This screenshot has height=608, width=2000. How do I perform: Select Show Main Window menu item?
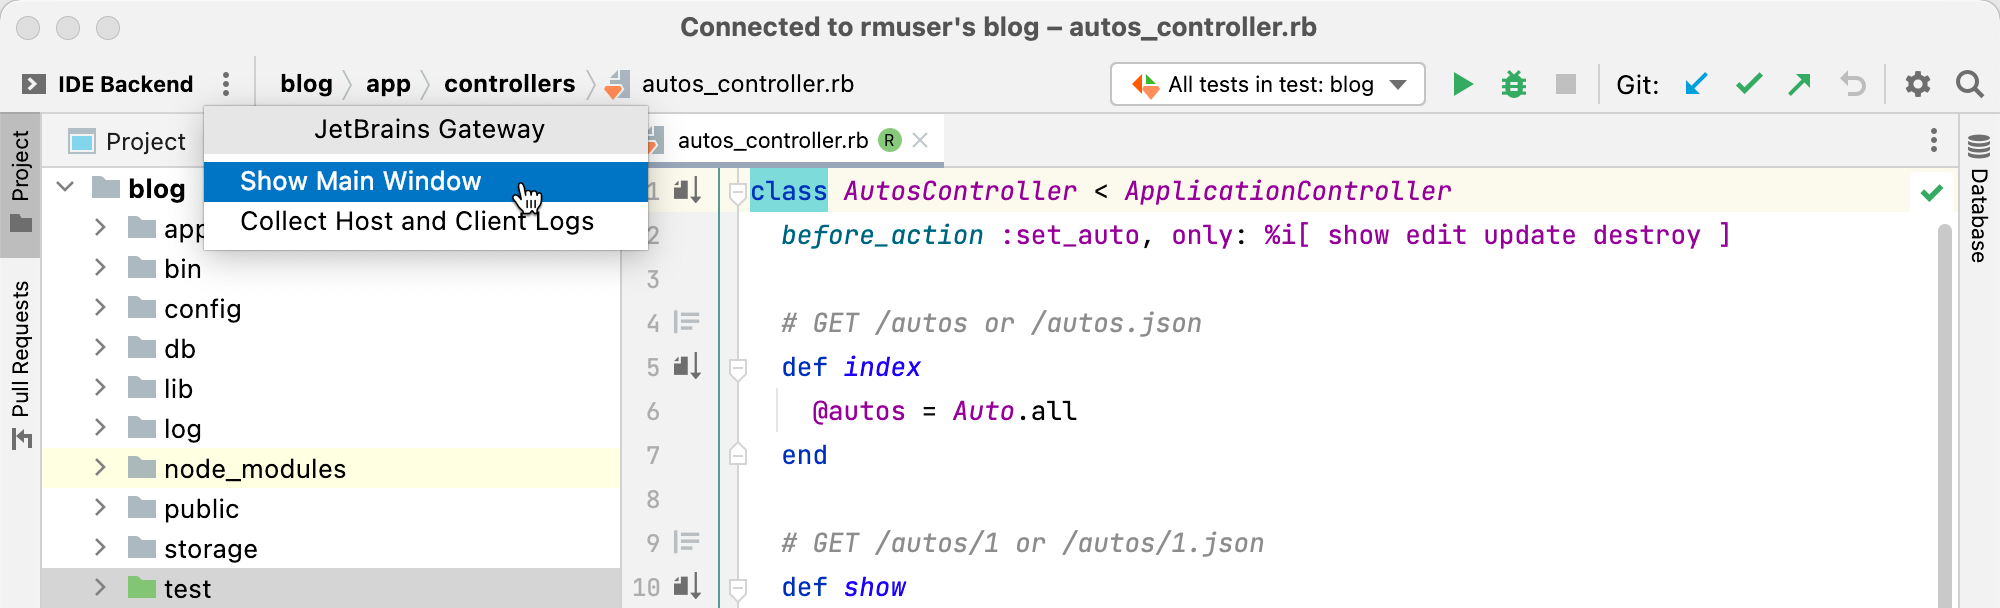[x=361, y=181]
